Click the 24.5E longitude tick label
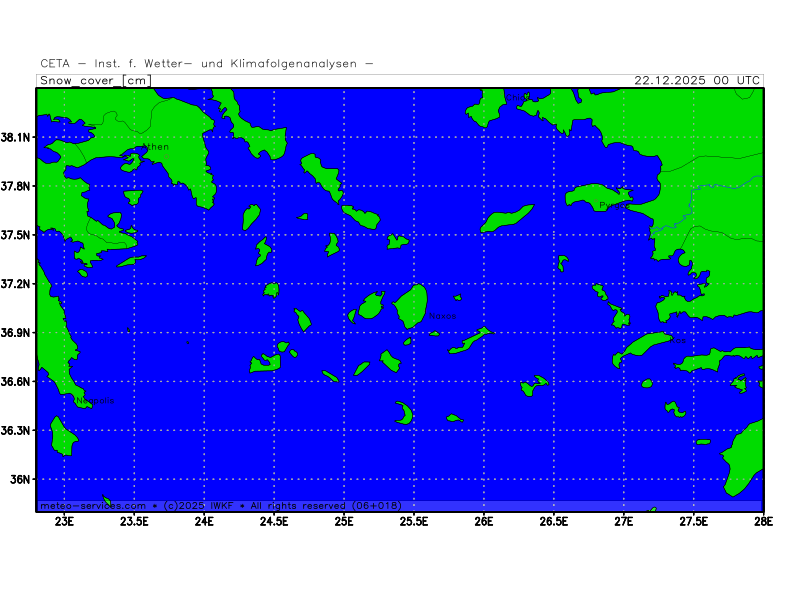800x600 pixels. point(274,521)
